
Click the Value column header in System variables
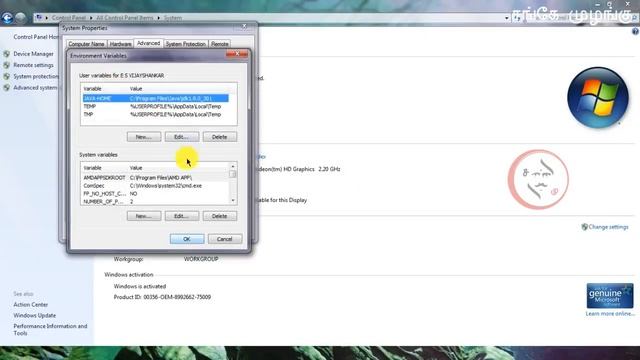coord(178,168)
